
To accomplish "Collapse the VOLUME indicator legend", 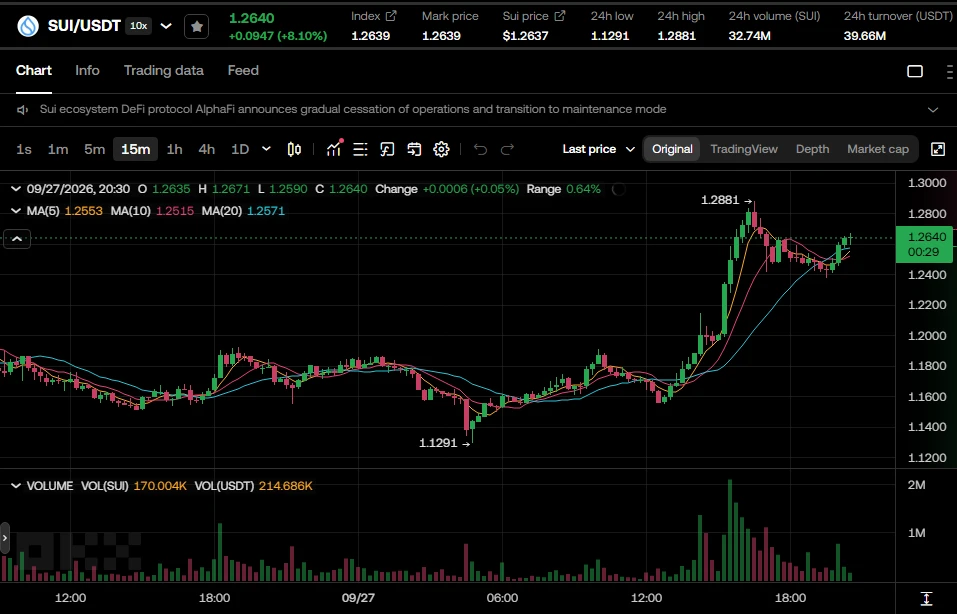I will pos(16,486).
